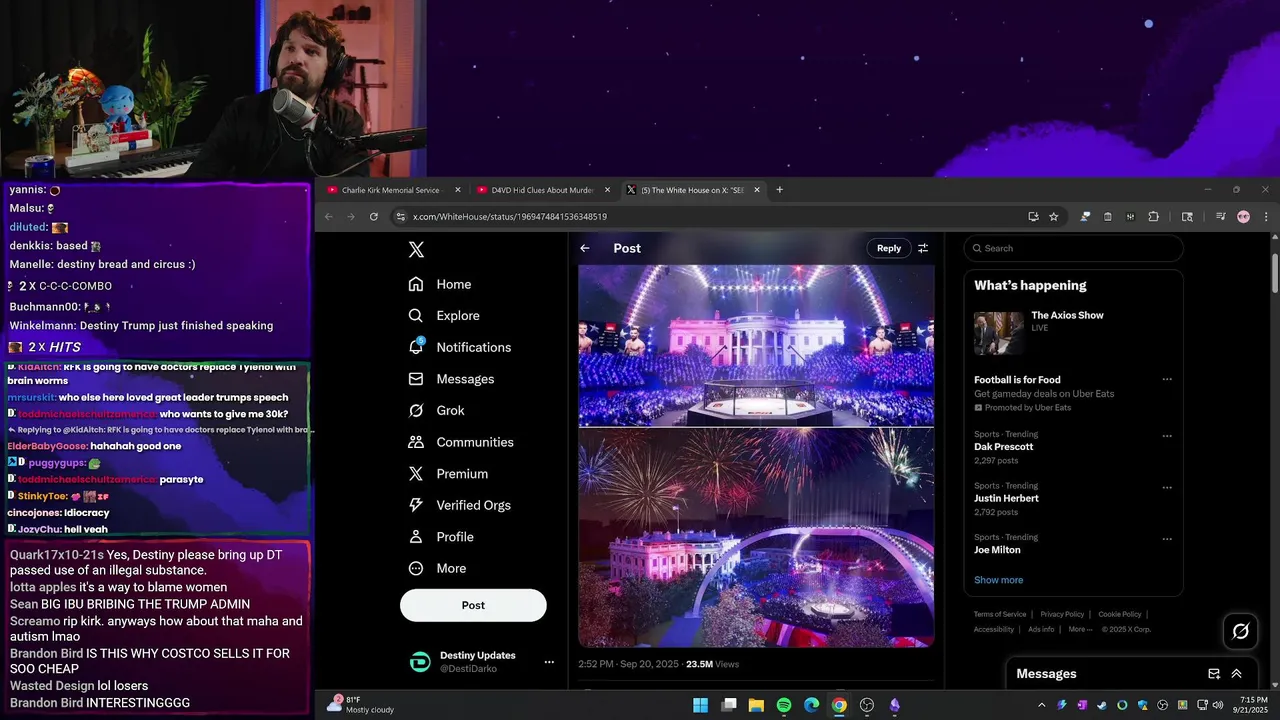This screenshot has height=720, width=1280.
Task: Open Accessibility footer link
Action: point(994,629)
